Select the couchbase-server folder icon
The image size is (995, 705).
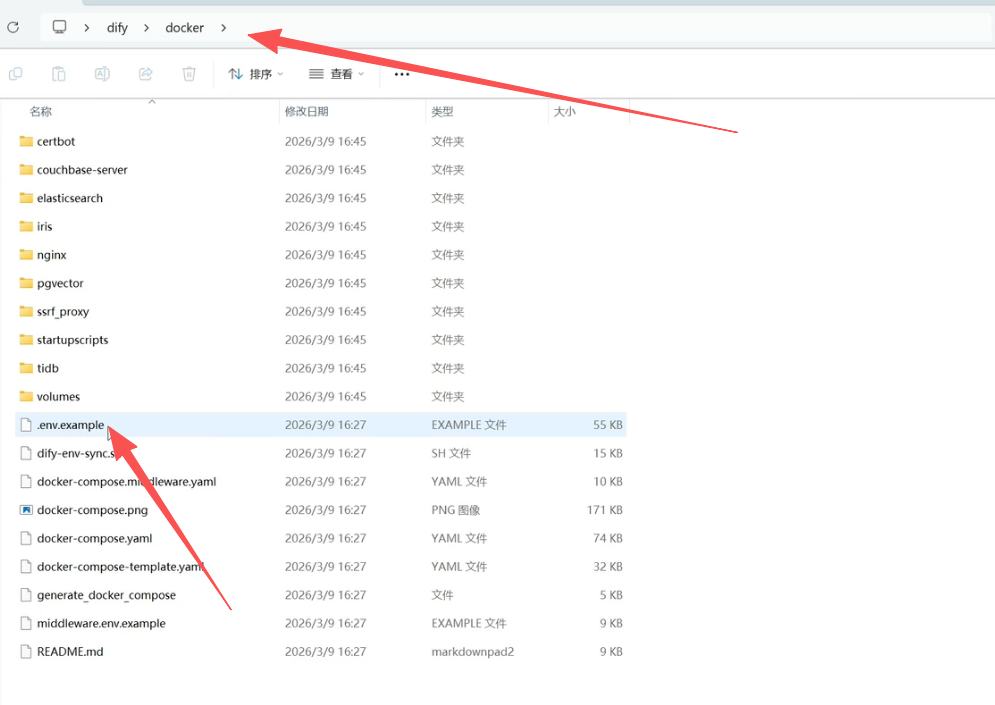tap(26, 169)
